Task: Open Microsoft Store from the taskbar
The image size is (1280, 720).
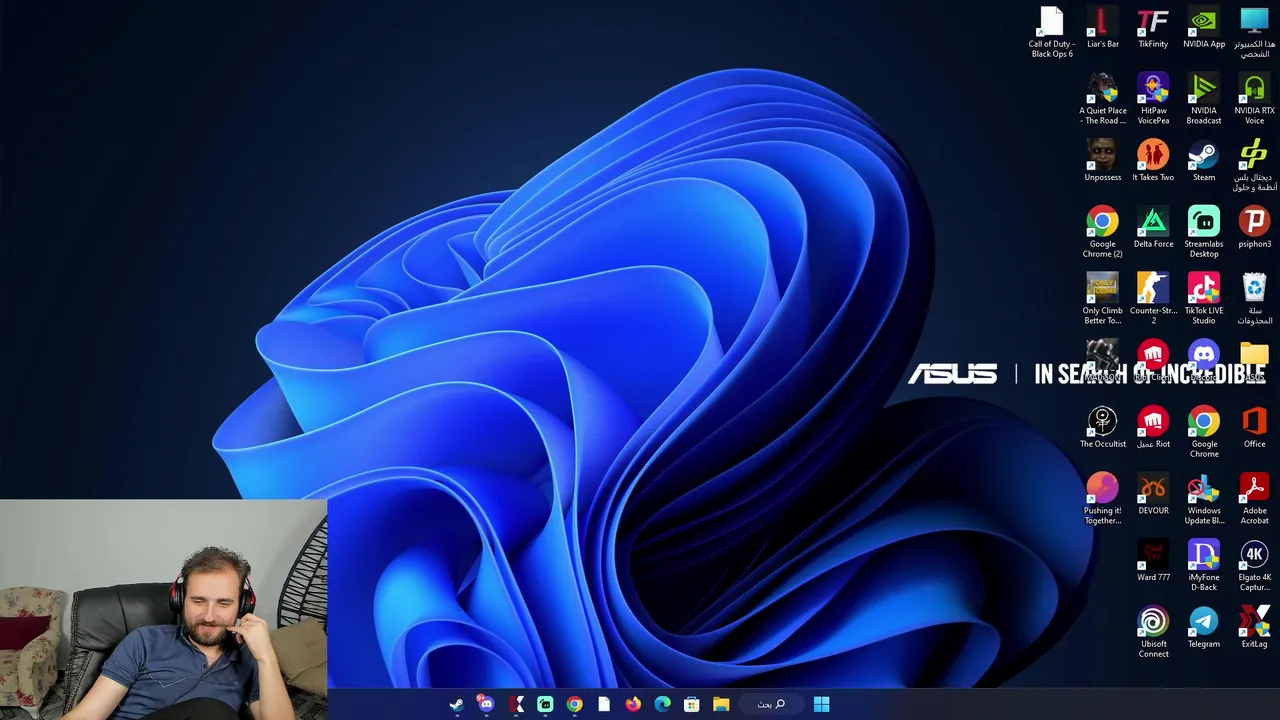Action: click(691, 704)
